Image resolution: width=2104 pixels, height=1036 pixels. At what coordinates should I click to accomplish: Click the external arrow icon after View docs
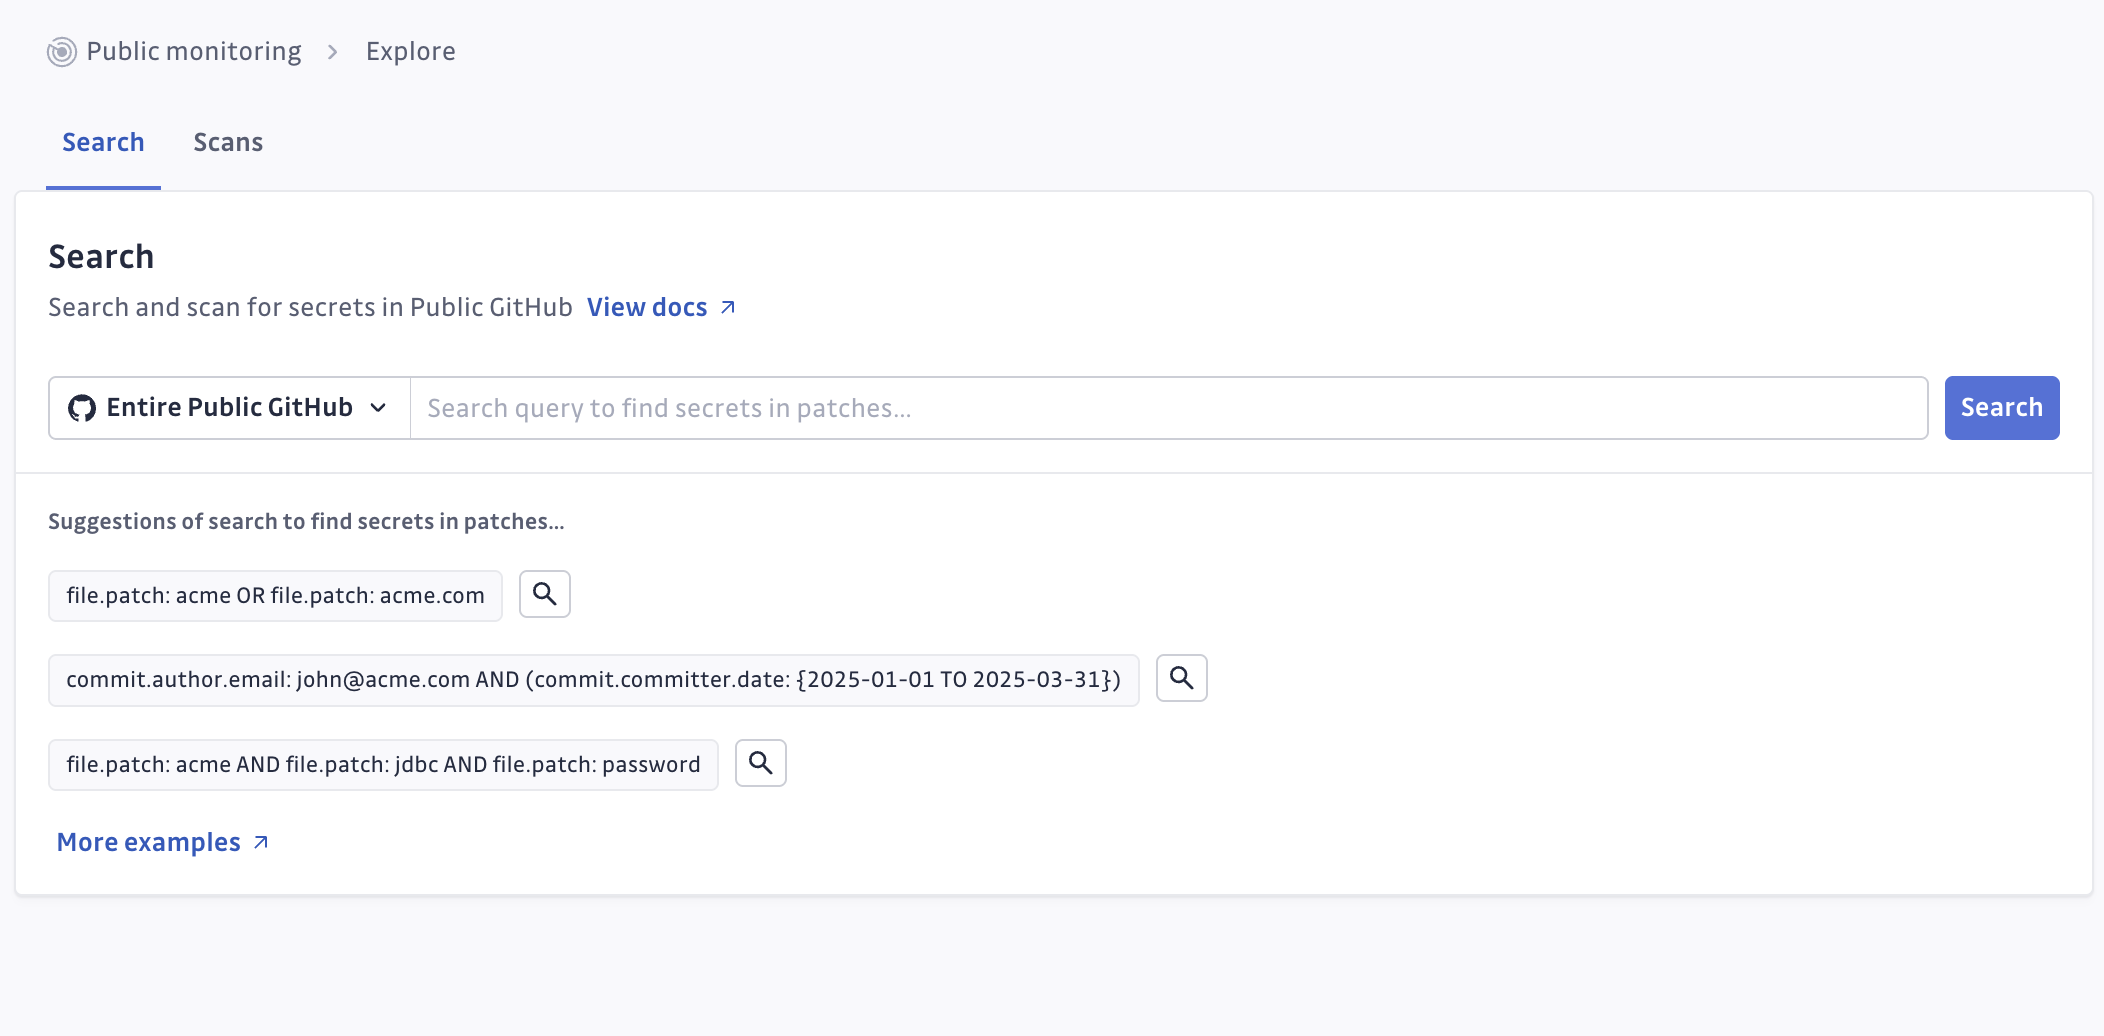point(728,308)
